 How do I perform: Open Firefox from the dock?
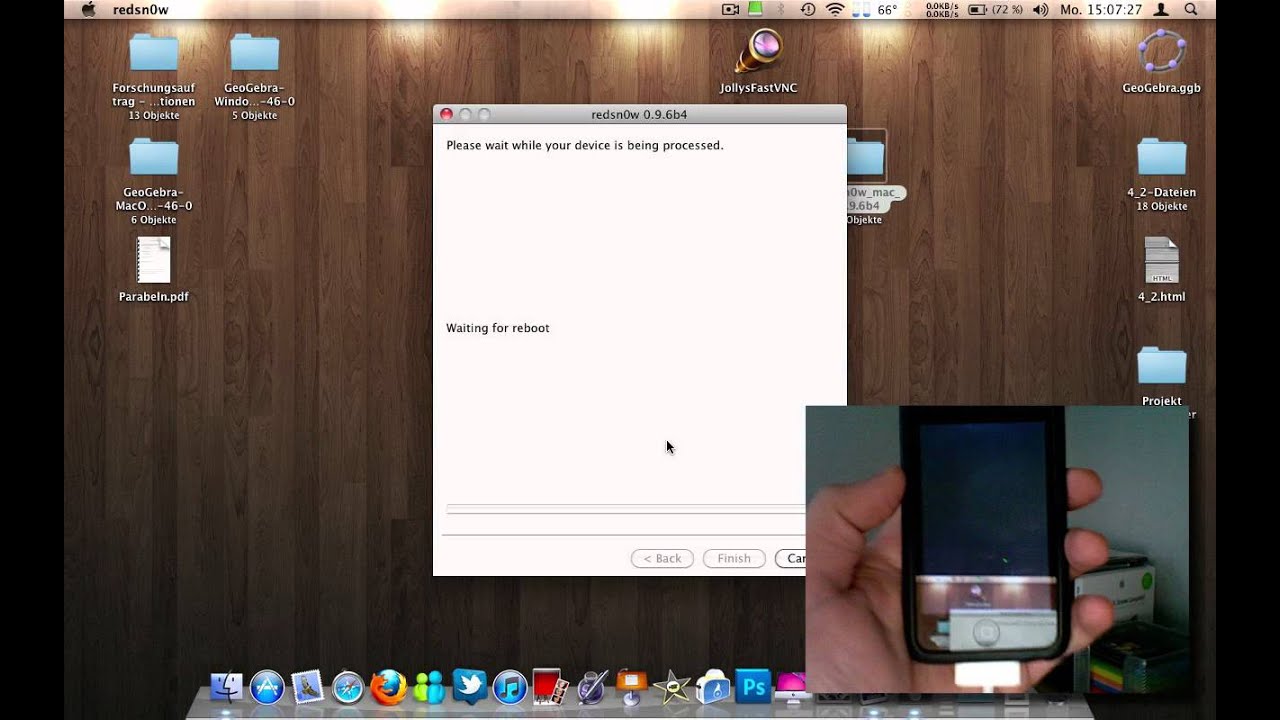(388, 688)
